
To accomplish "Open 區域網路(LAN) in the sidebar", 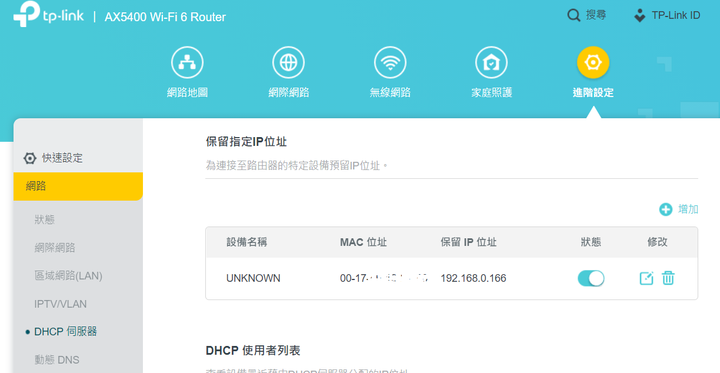I will (x=68, y=276).
